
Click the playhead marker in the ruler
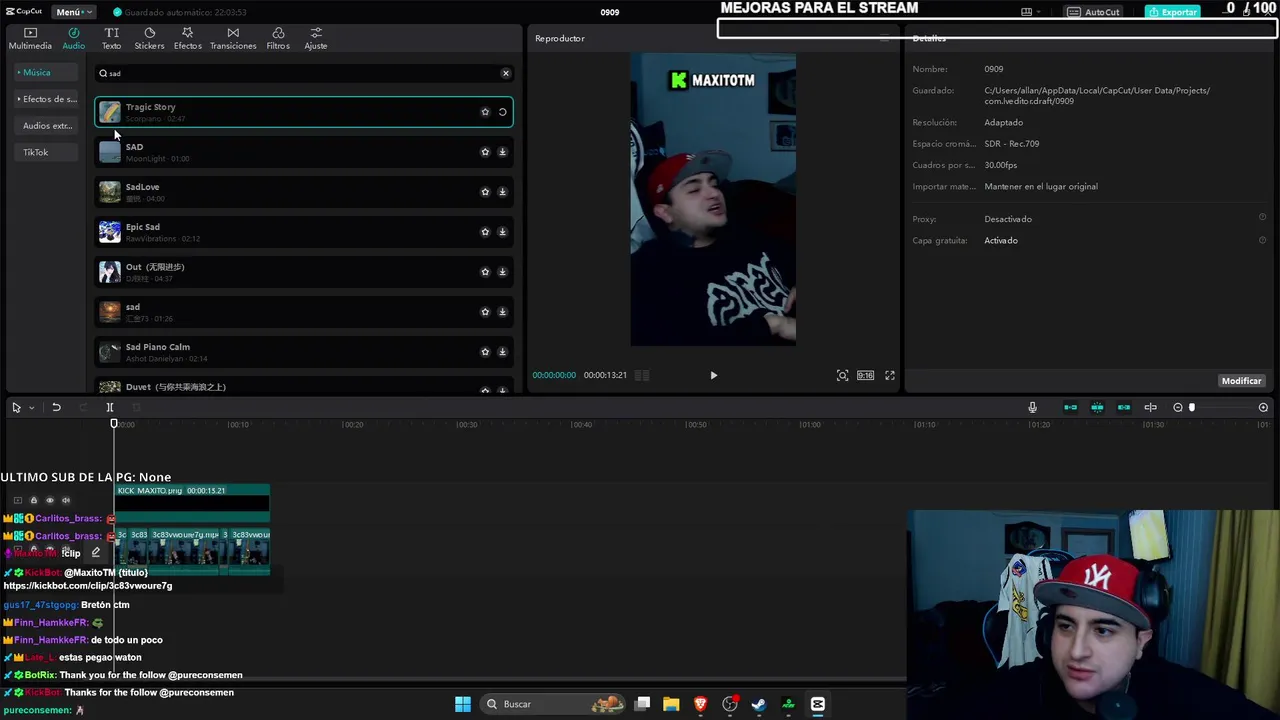[x=114, y=424]
